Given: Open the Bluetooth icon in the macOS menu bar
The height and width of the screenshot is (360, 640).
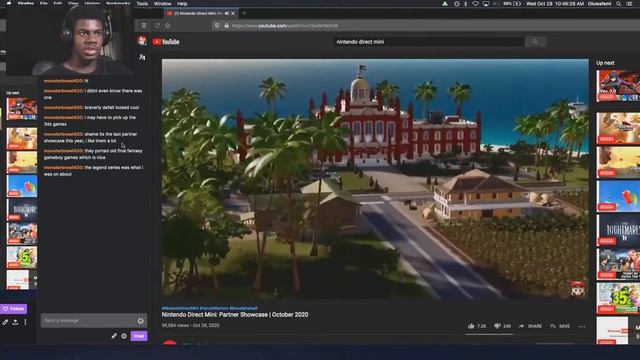Looking at the screenshot, I should click(466, 4).
